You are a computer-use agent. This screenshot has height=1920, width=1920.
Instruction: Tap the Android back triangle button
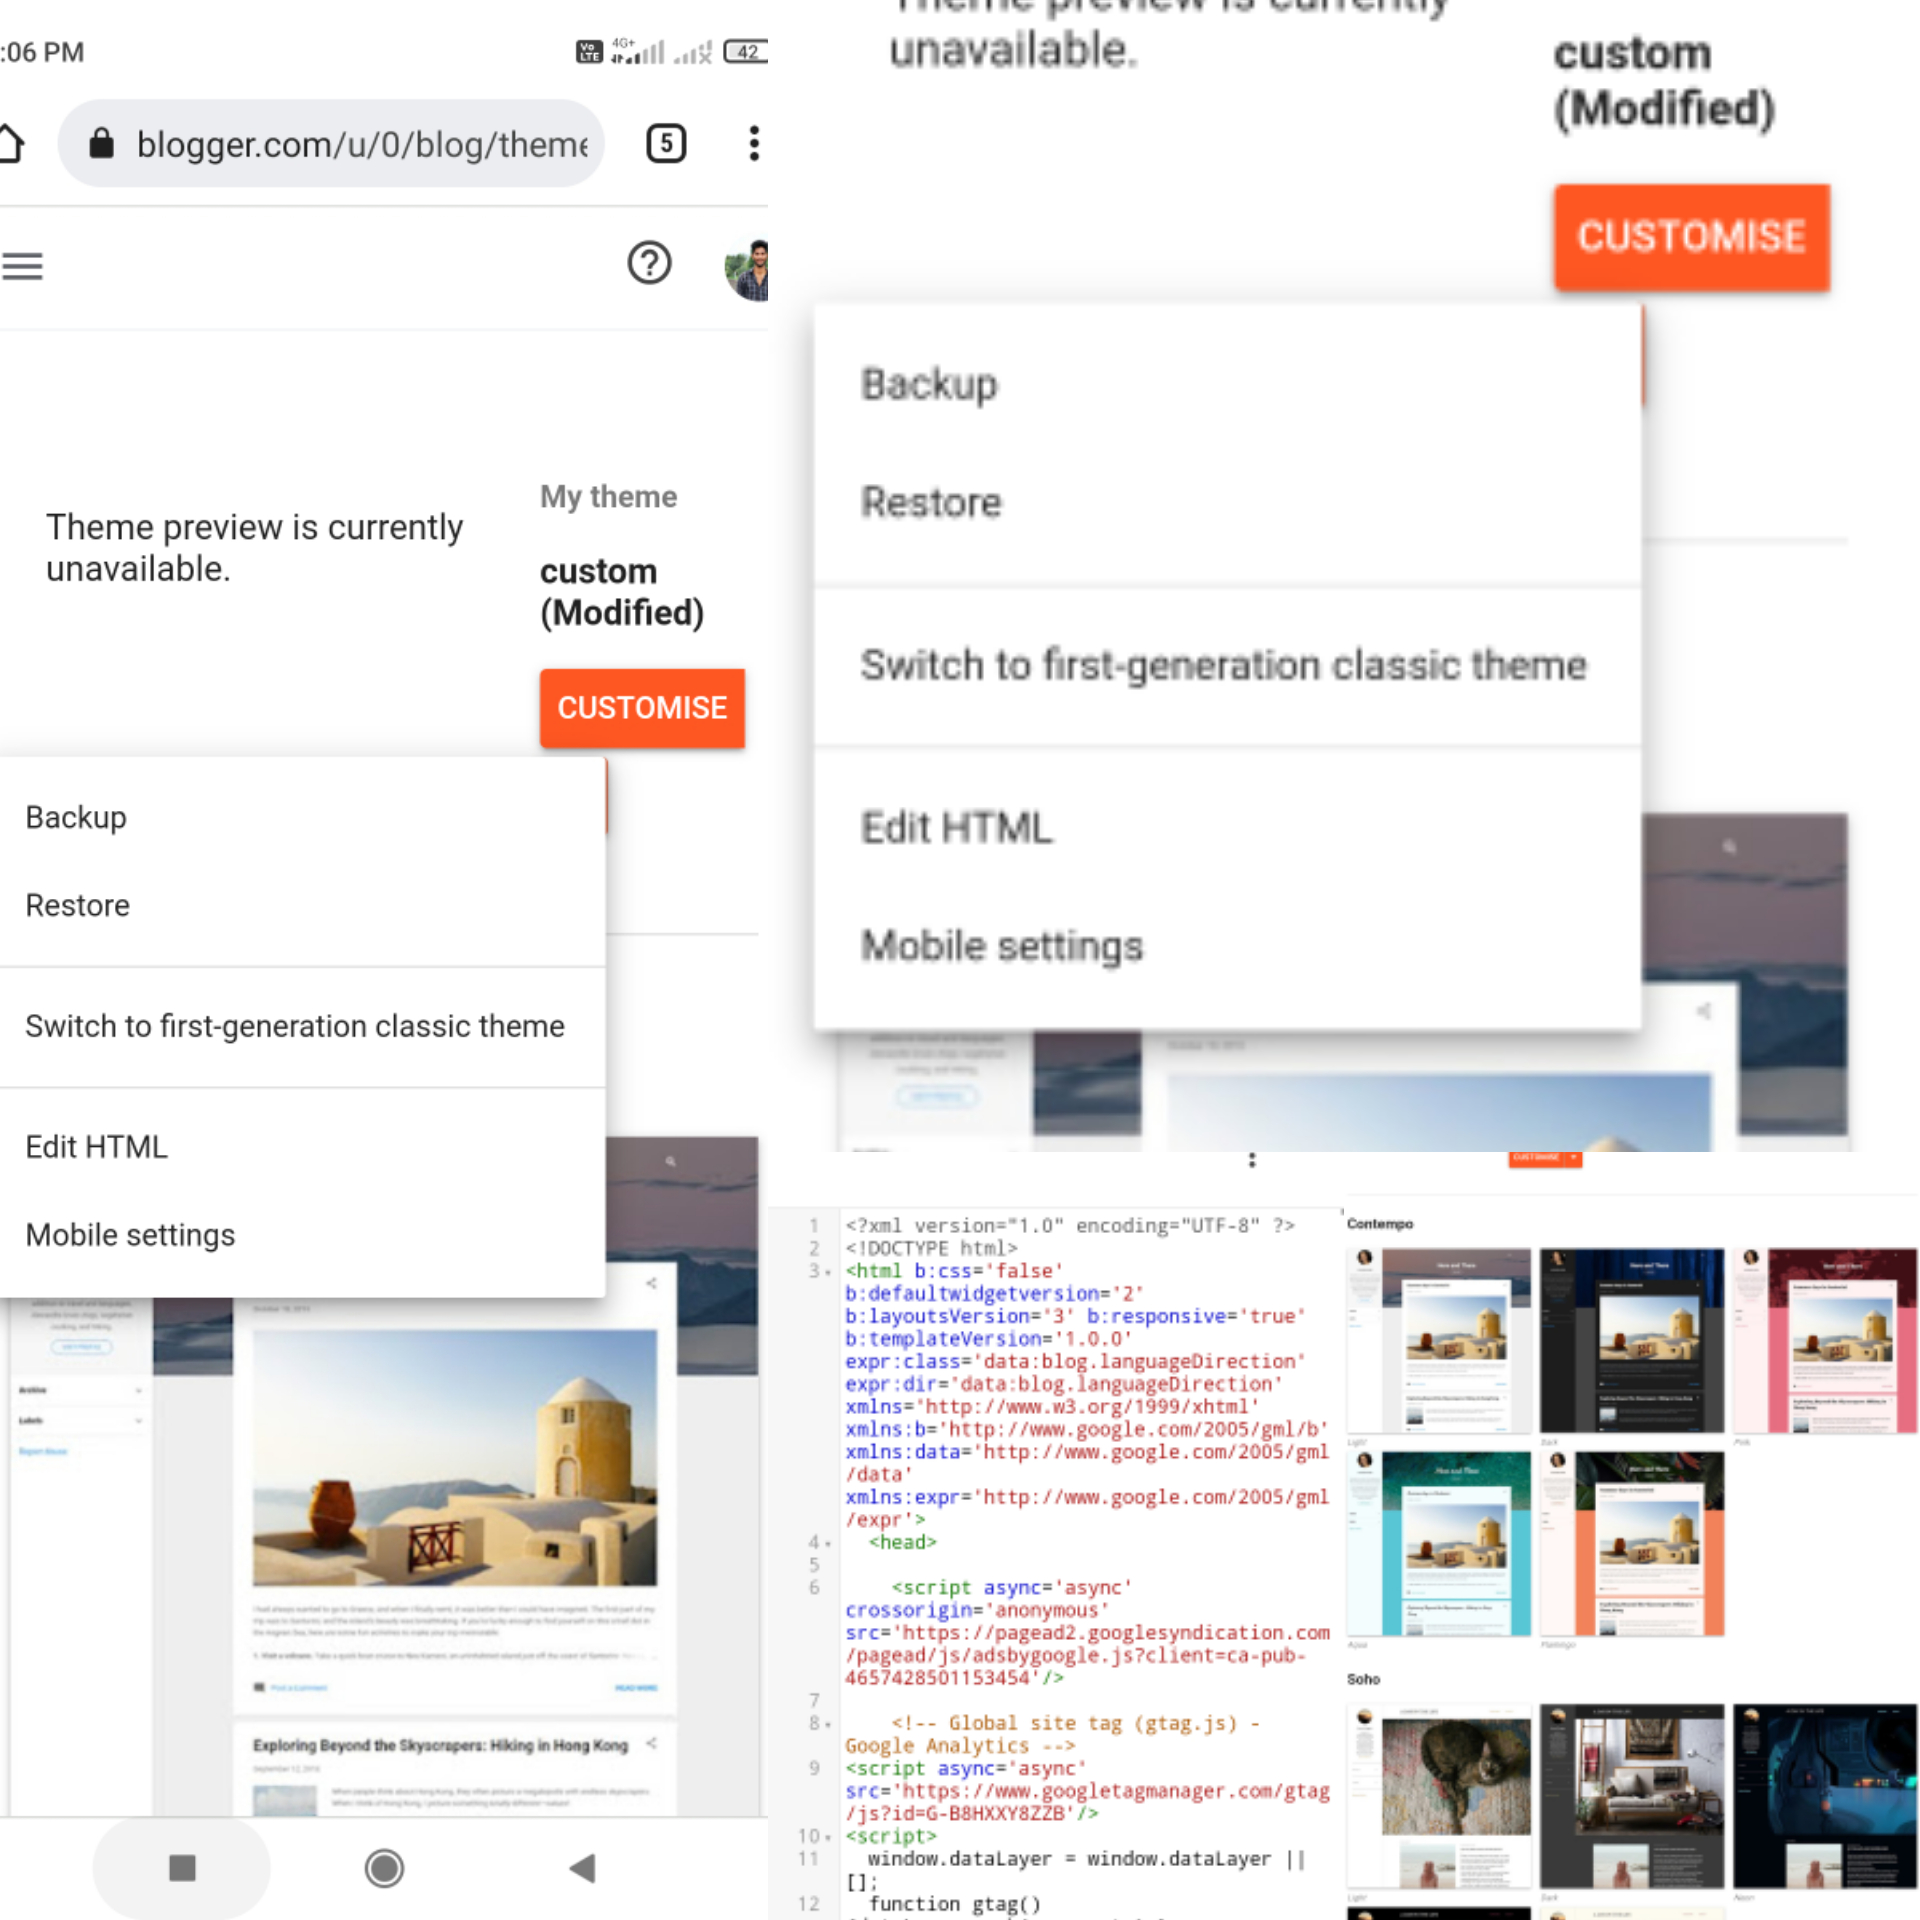(x=583, y=1867)
